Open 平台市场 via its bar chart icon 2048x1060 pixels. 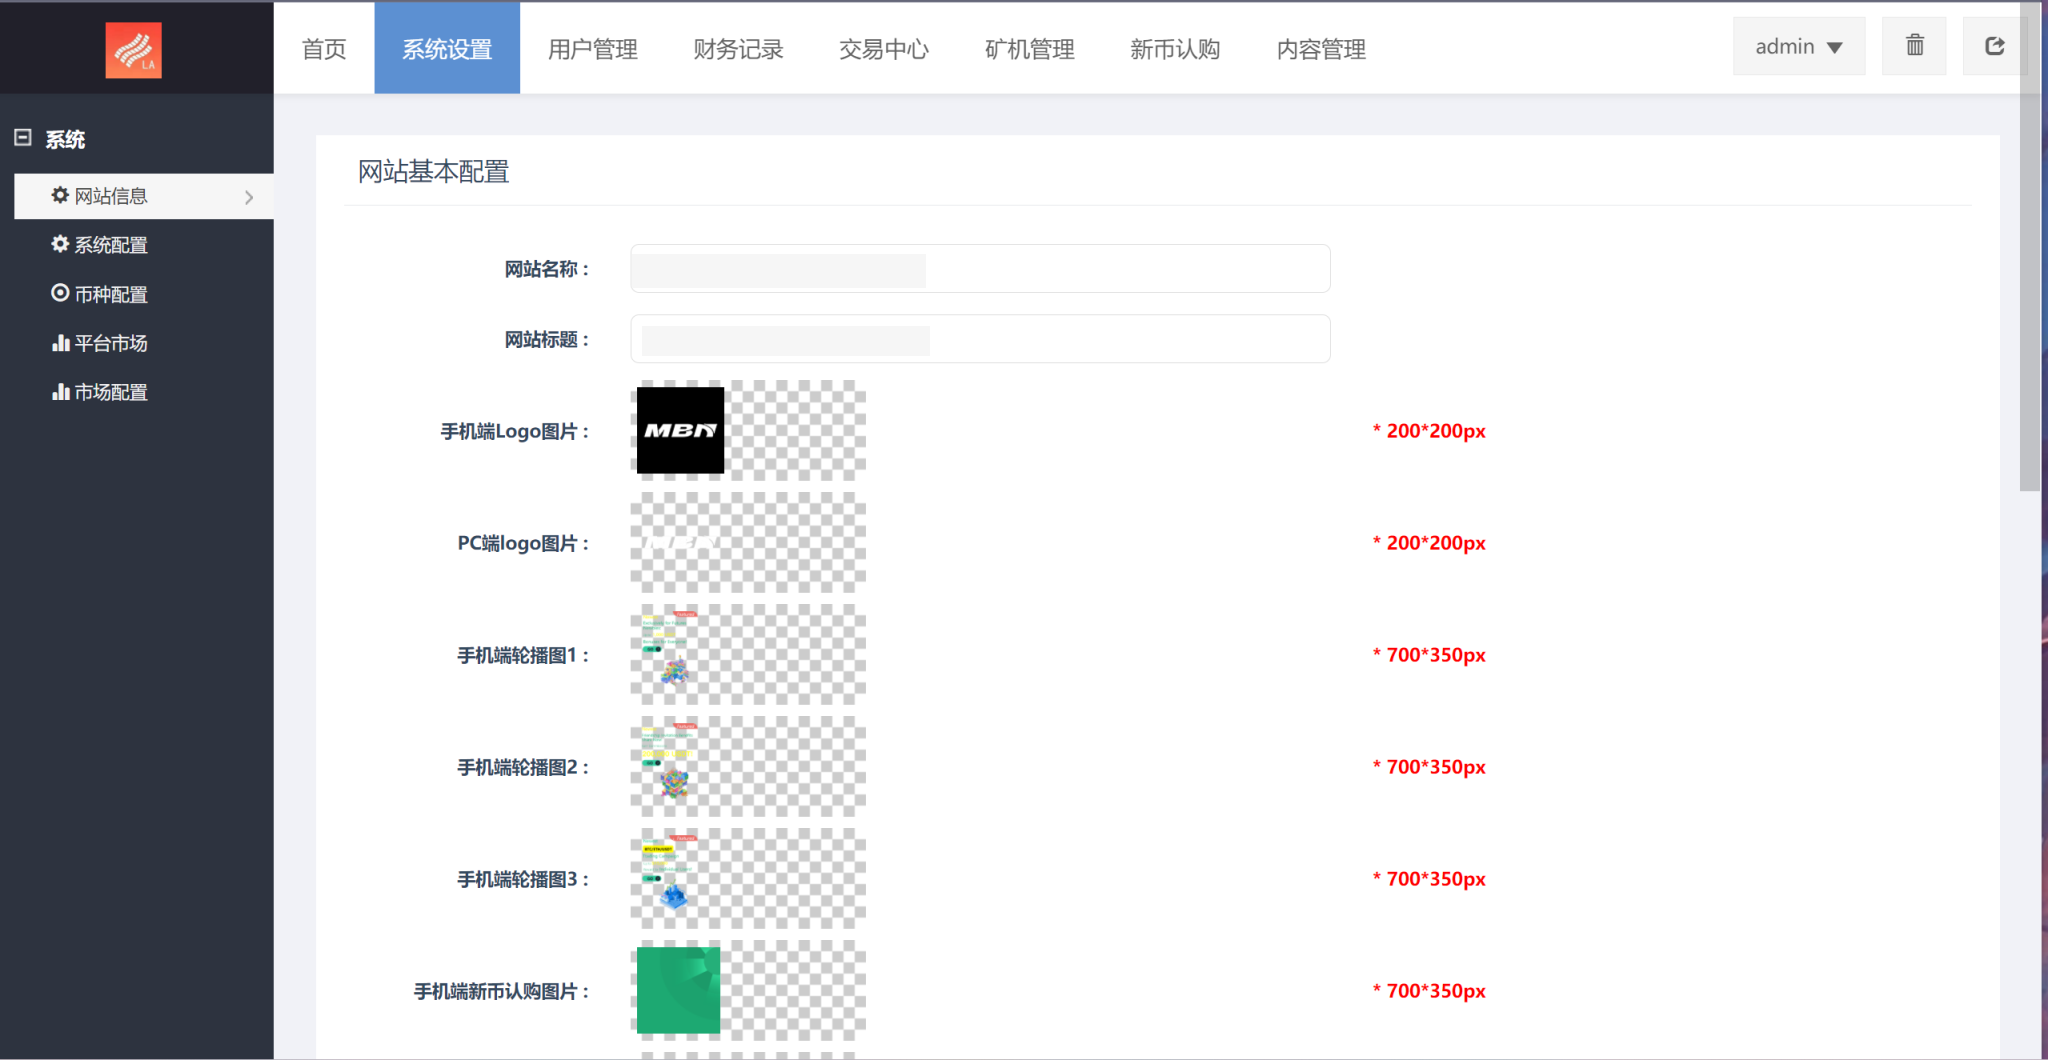coord(59,343)
